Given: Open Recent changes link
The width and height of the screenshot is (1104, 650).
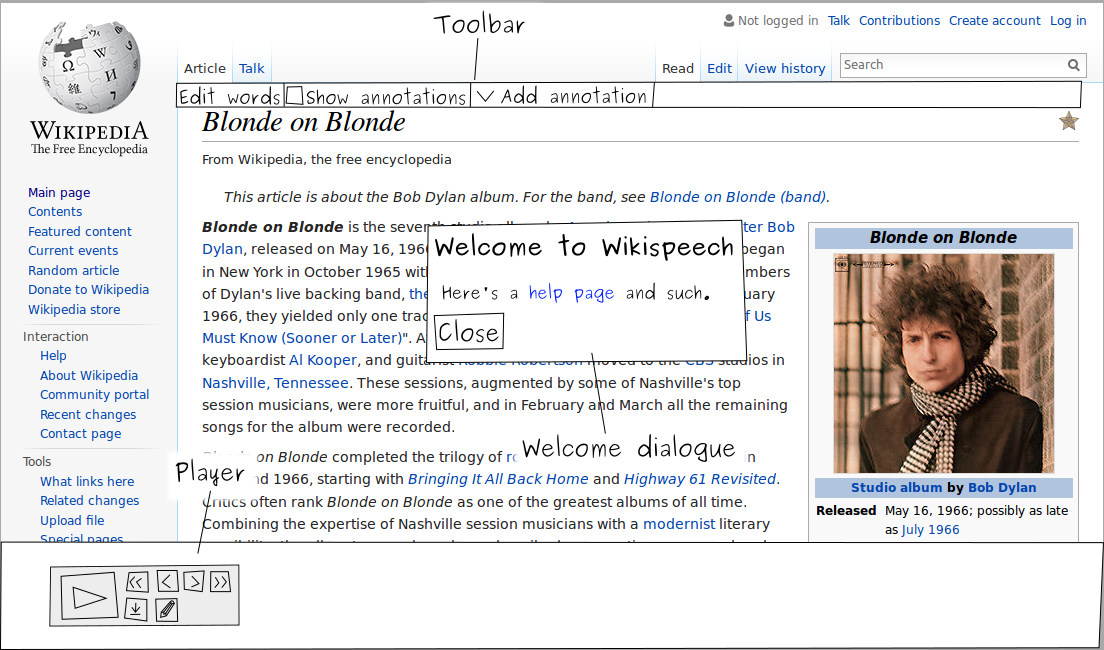Looking at the screenshot, I should [88, 414].
